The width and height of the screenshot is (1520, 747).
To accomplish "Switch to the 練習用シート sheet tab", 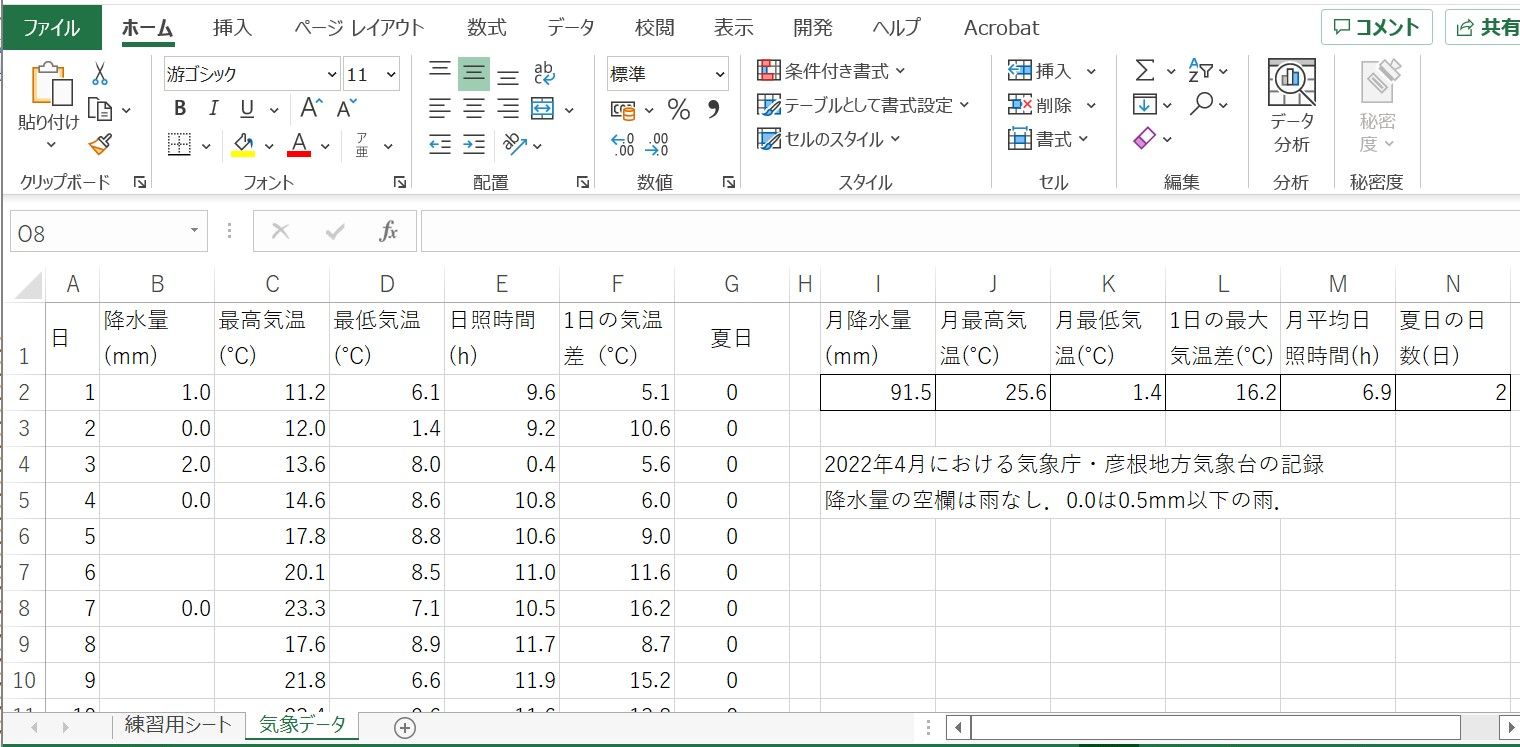I will click(177, 727).
